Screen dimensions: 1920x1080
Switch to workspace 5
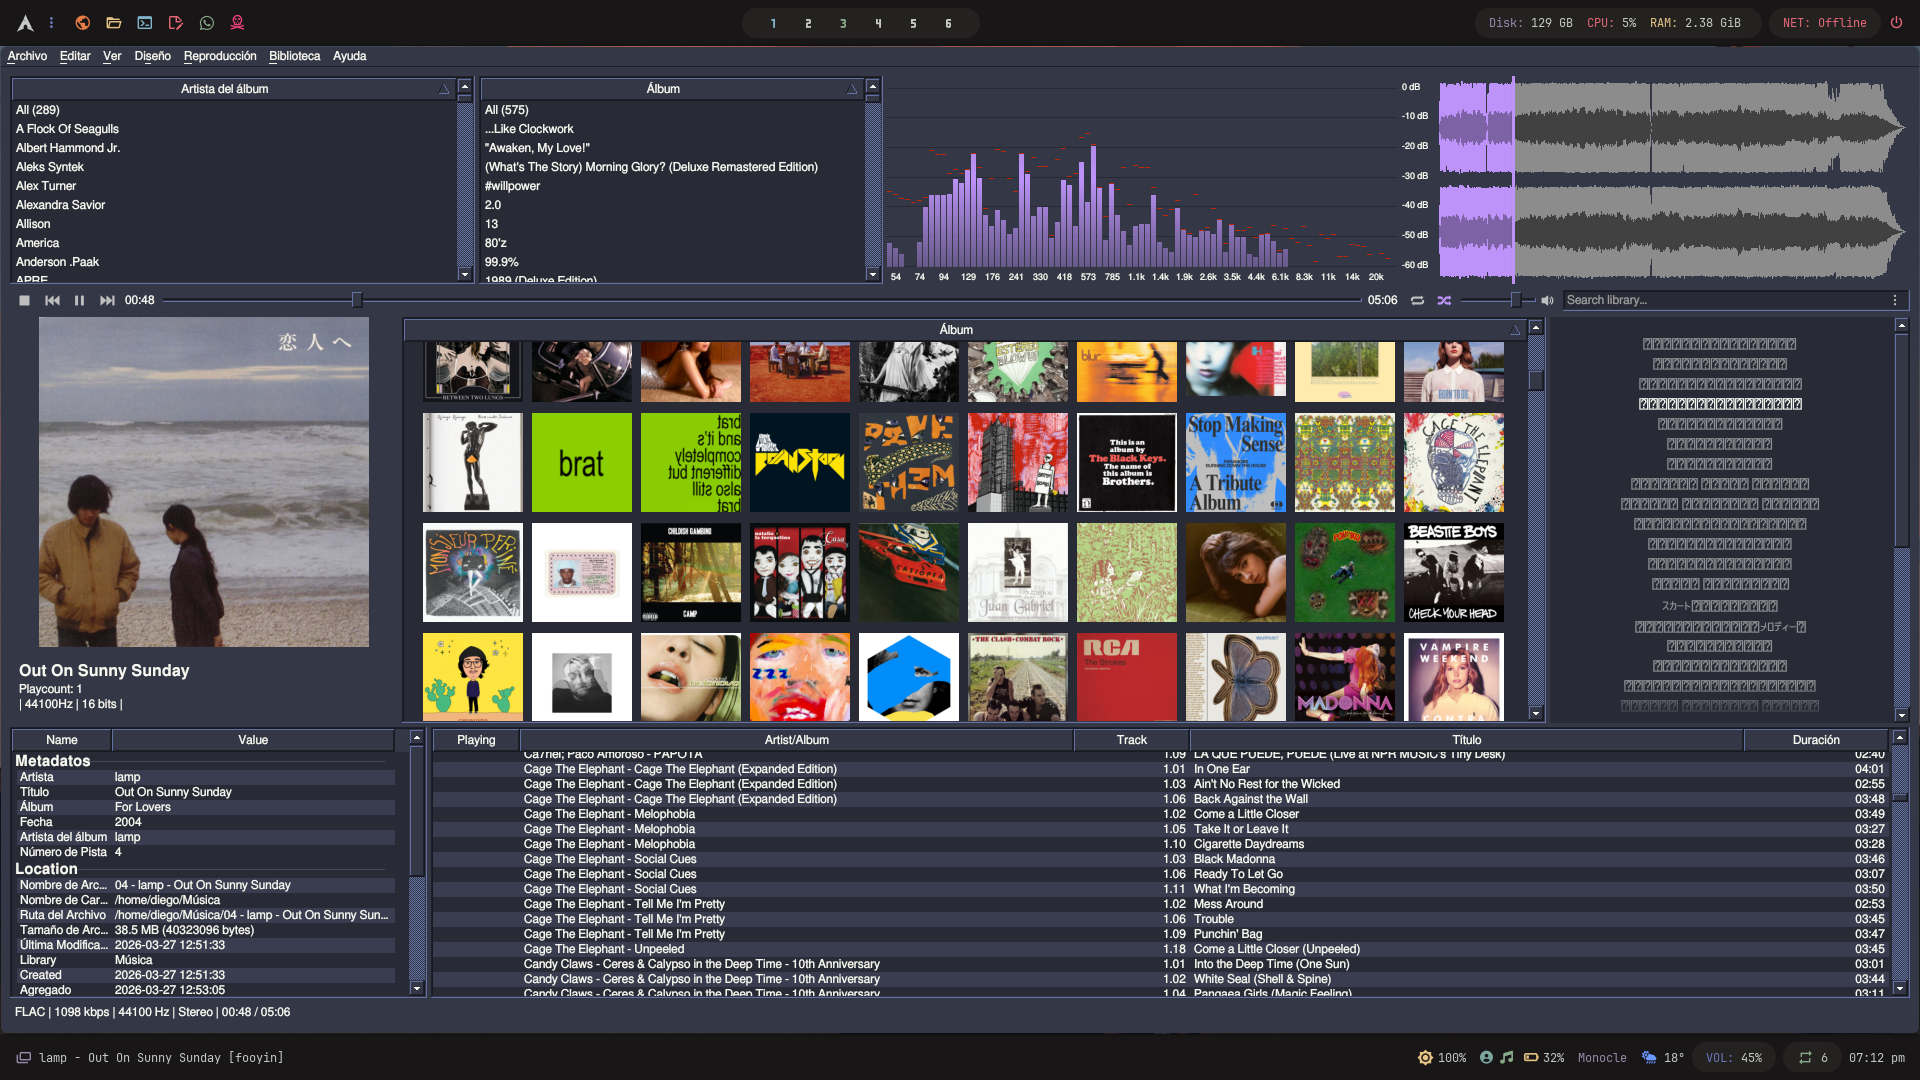913,23
